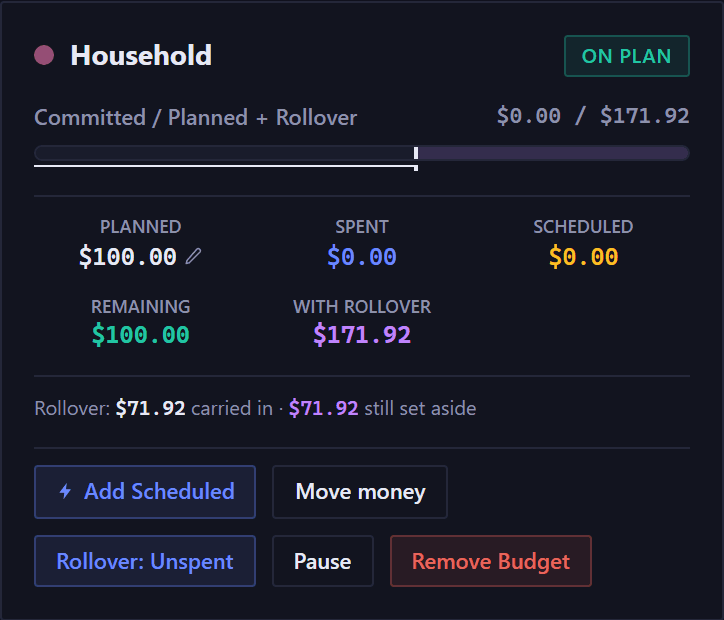Click the Add Scheduled button
Screen dimensions: 724x620
tap(145, 492)
